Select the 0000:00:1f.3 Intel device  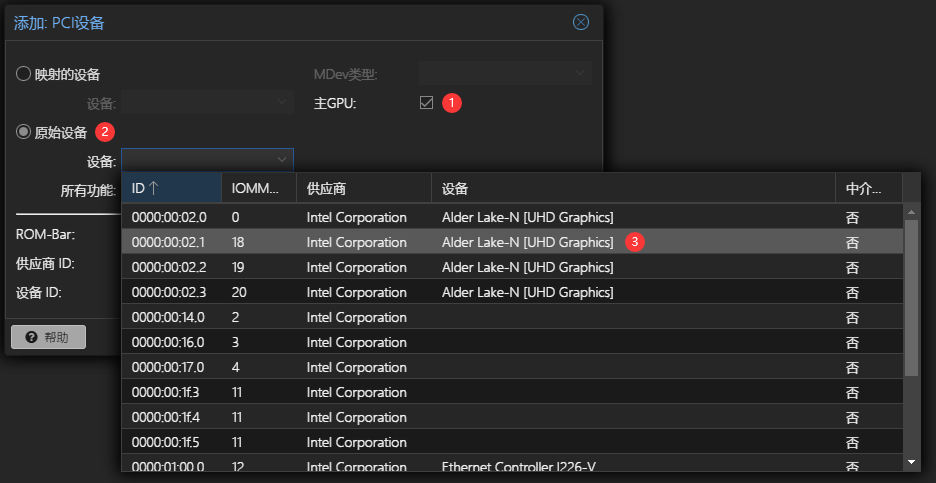coord(169,392)
